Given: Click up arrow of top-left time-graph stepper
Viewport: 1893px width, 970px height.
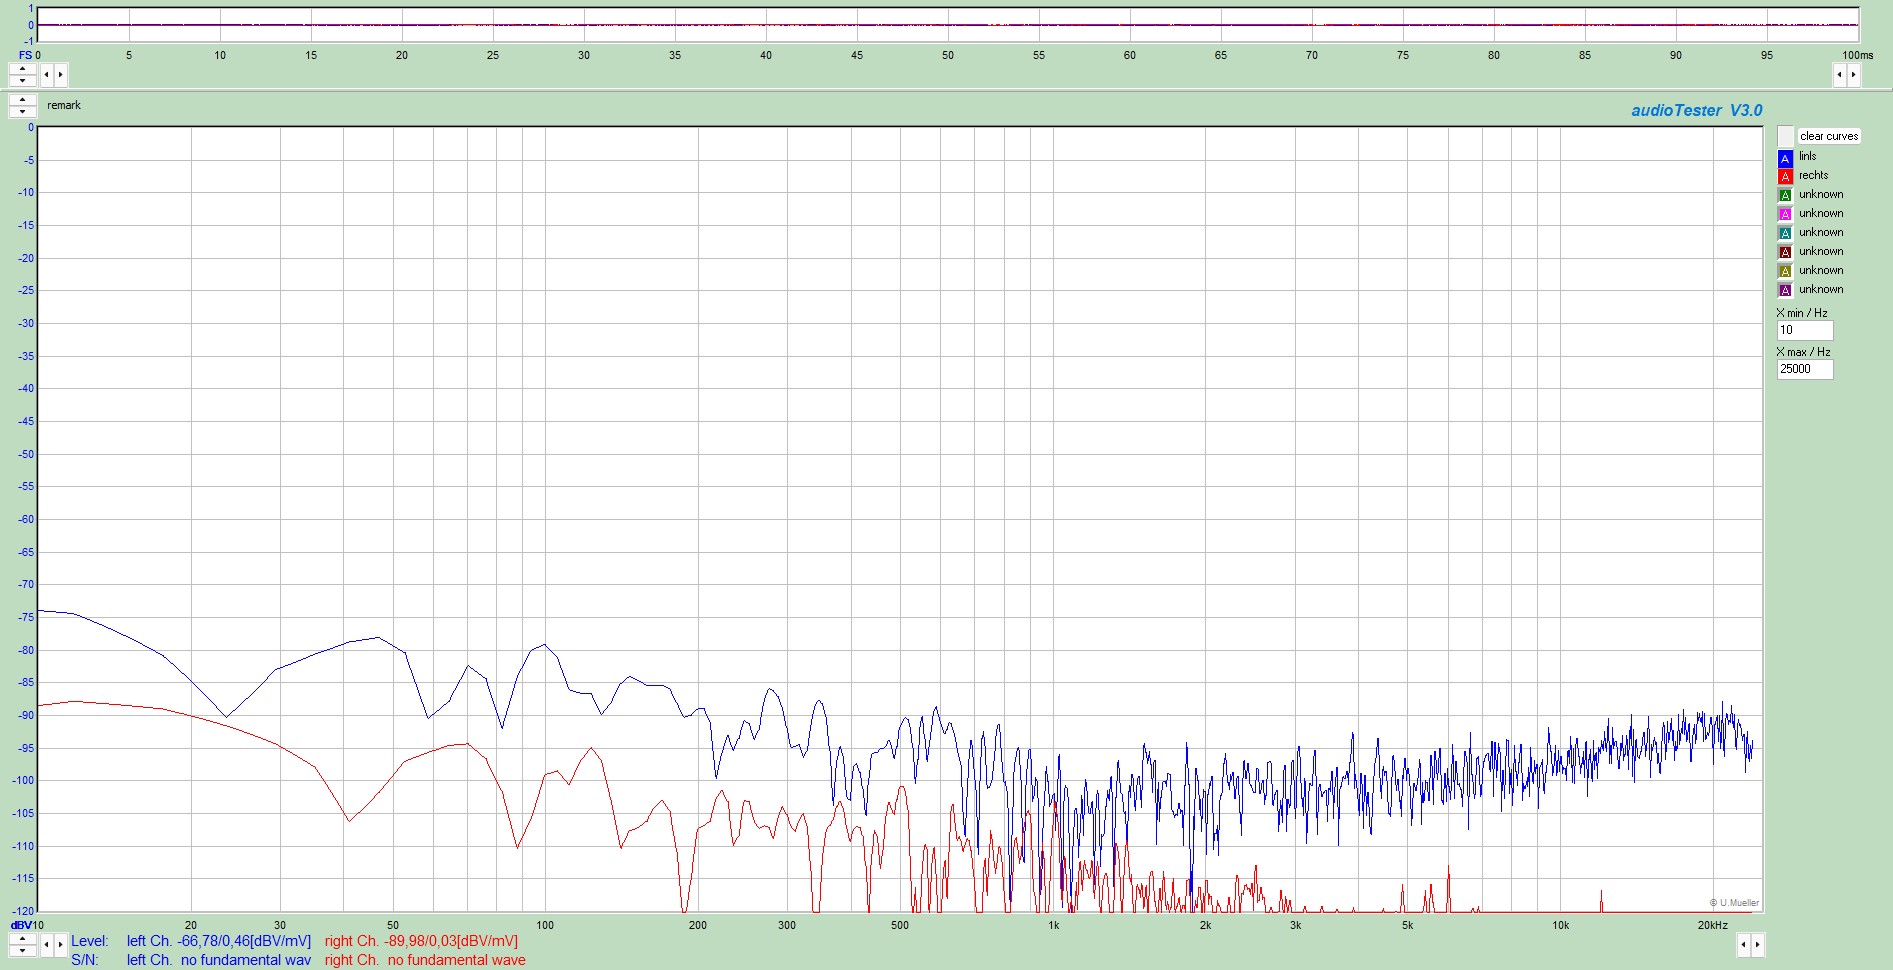Looking at the screenshot, I should point(23,69).
